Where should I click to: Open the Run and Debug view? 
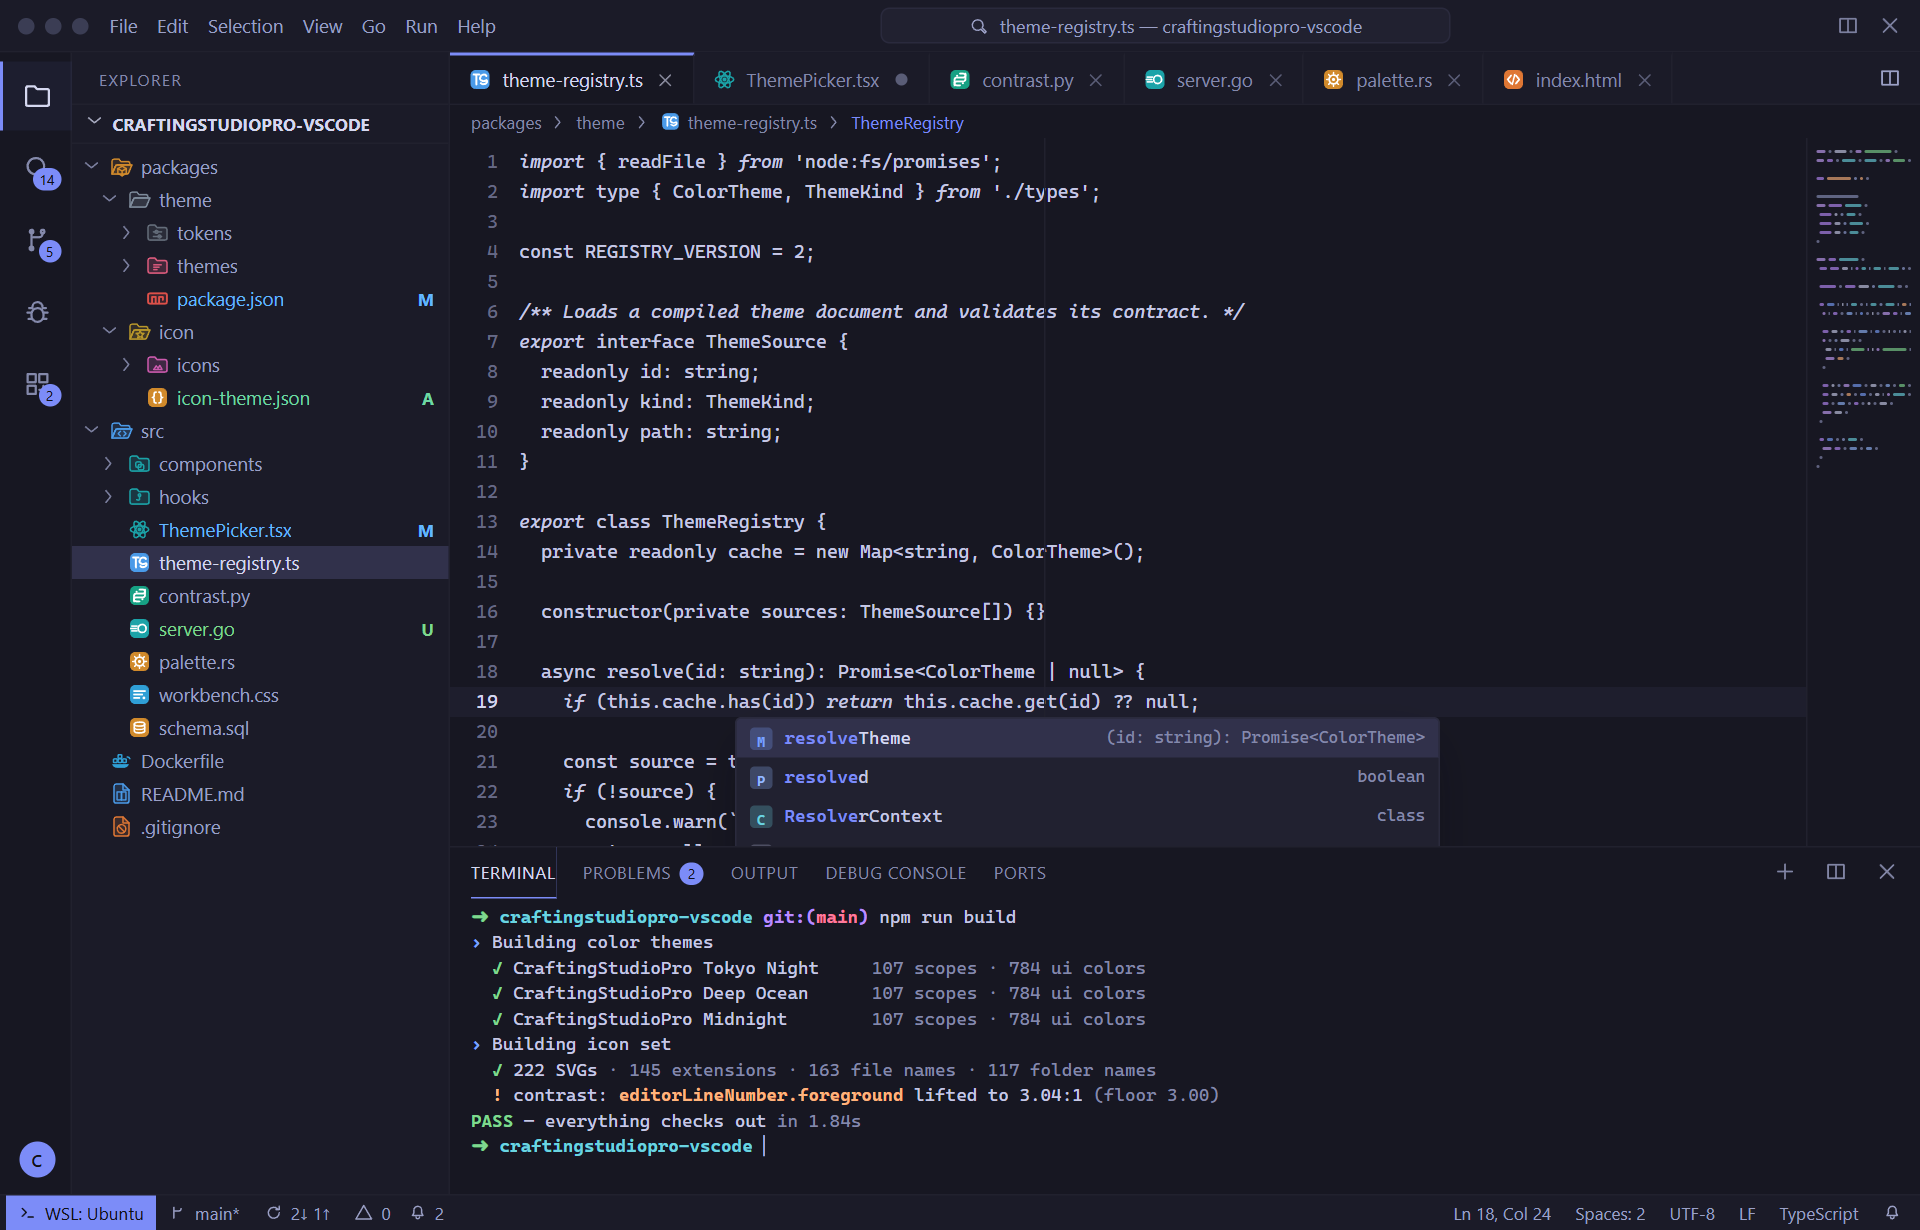[37, 312]
